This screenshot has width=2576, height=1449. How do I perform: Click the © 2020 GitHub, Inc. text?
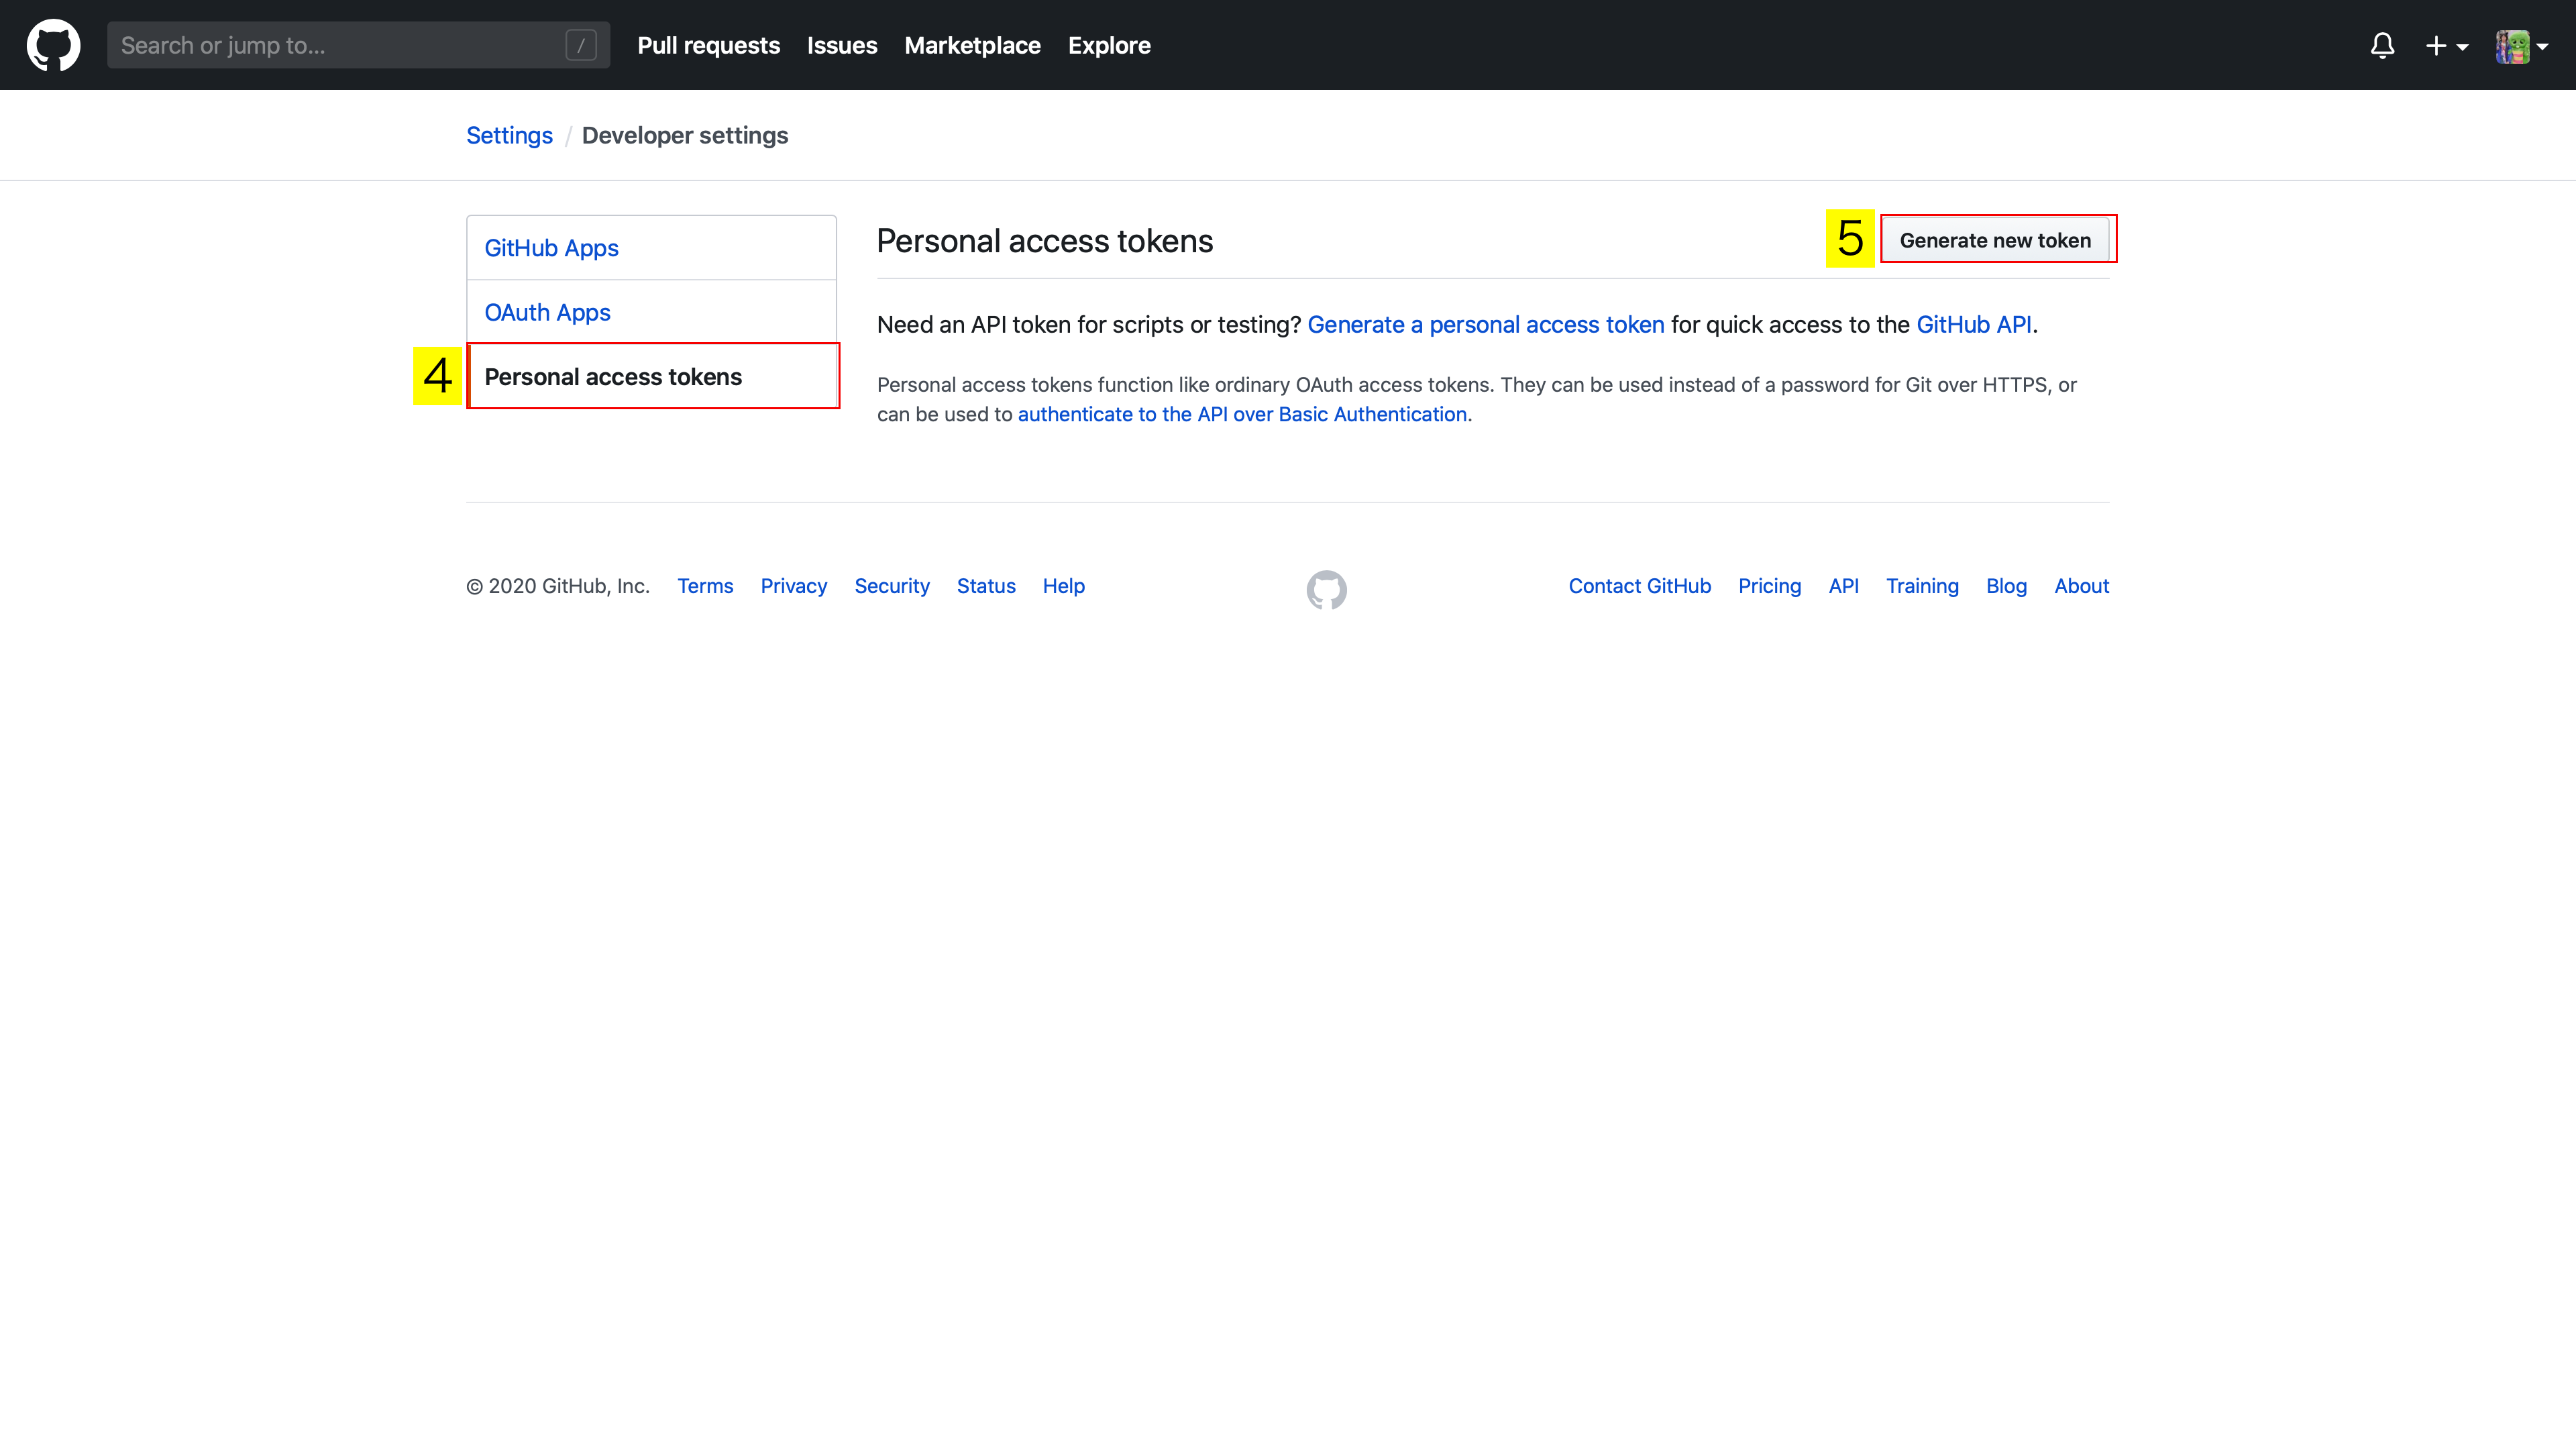(x=558, y=586)
